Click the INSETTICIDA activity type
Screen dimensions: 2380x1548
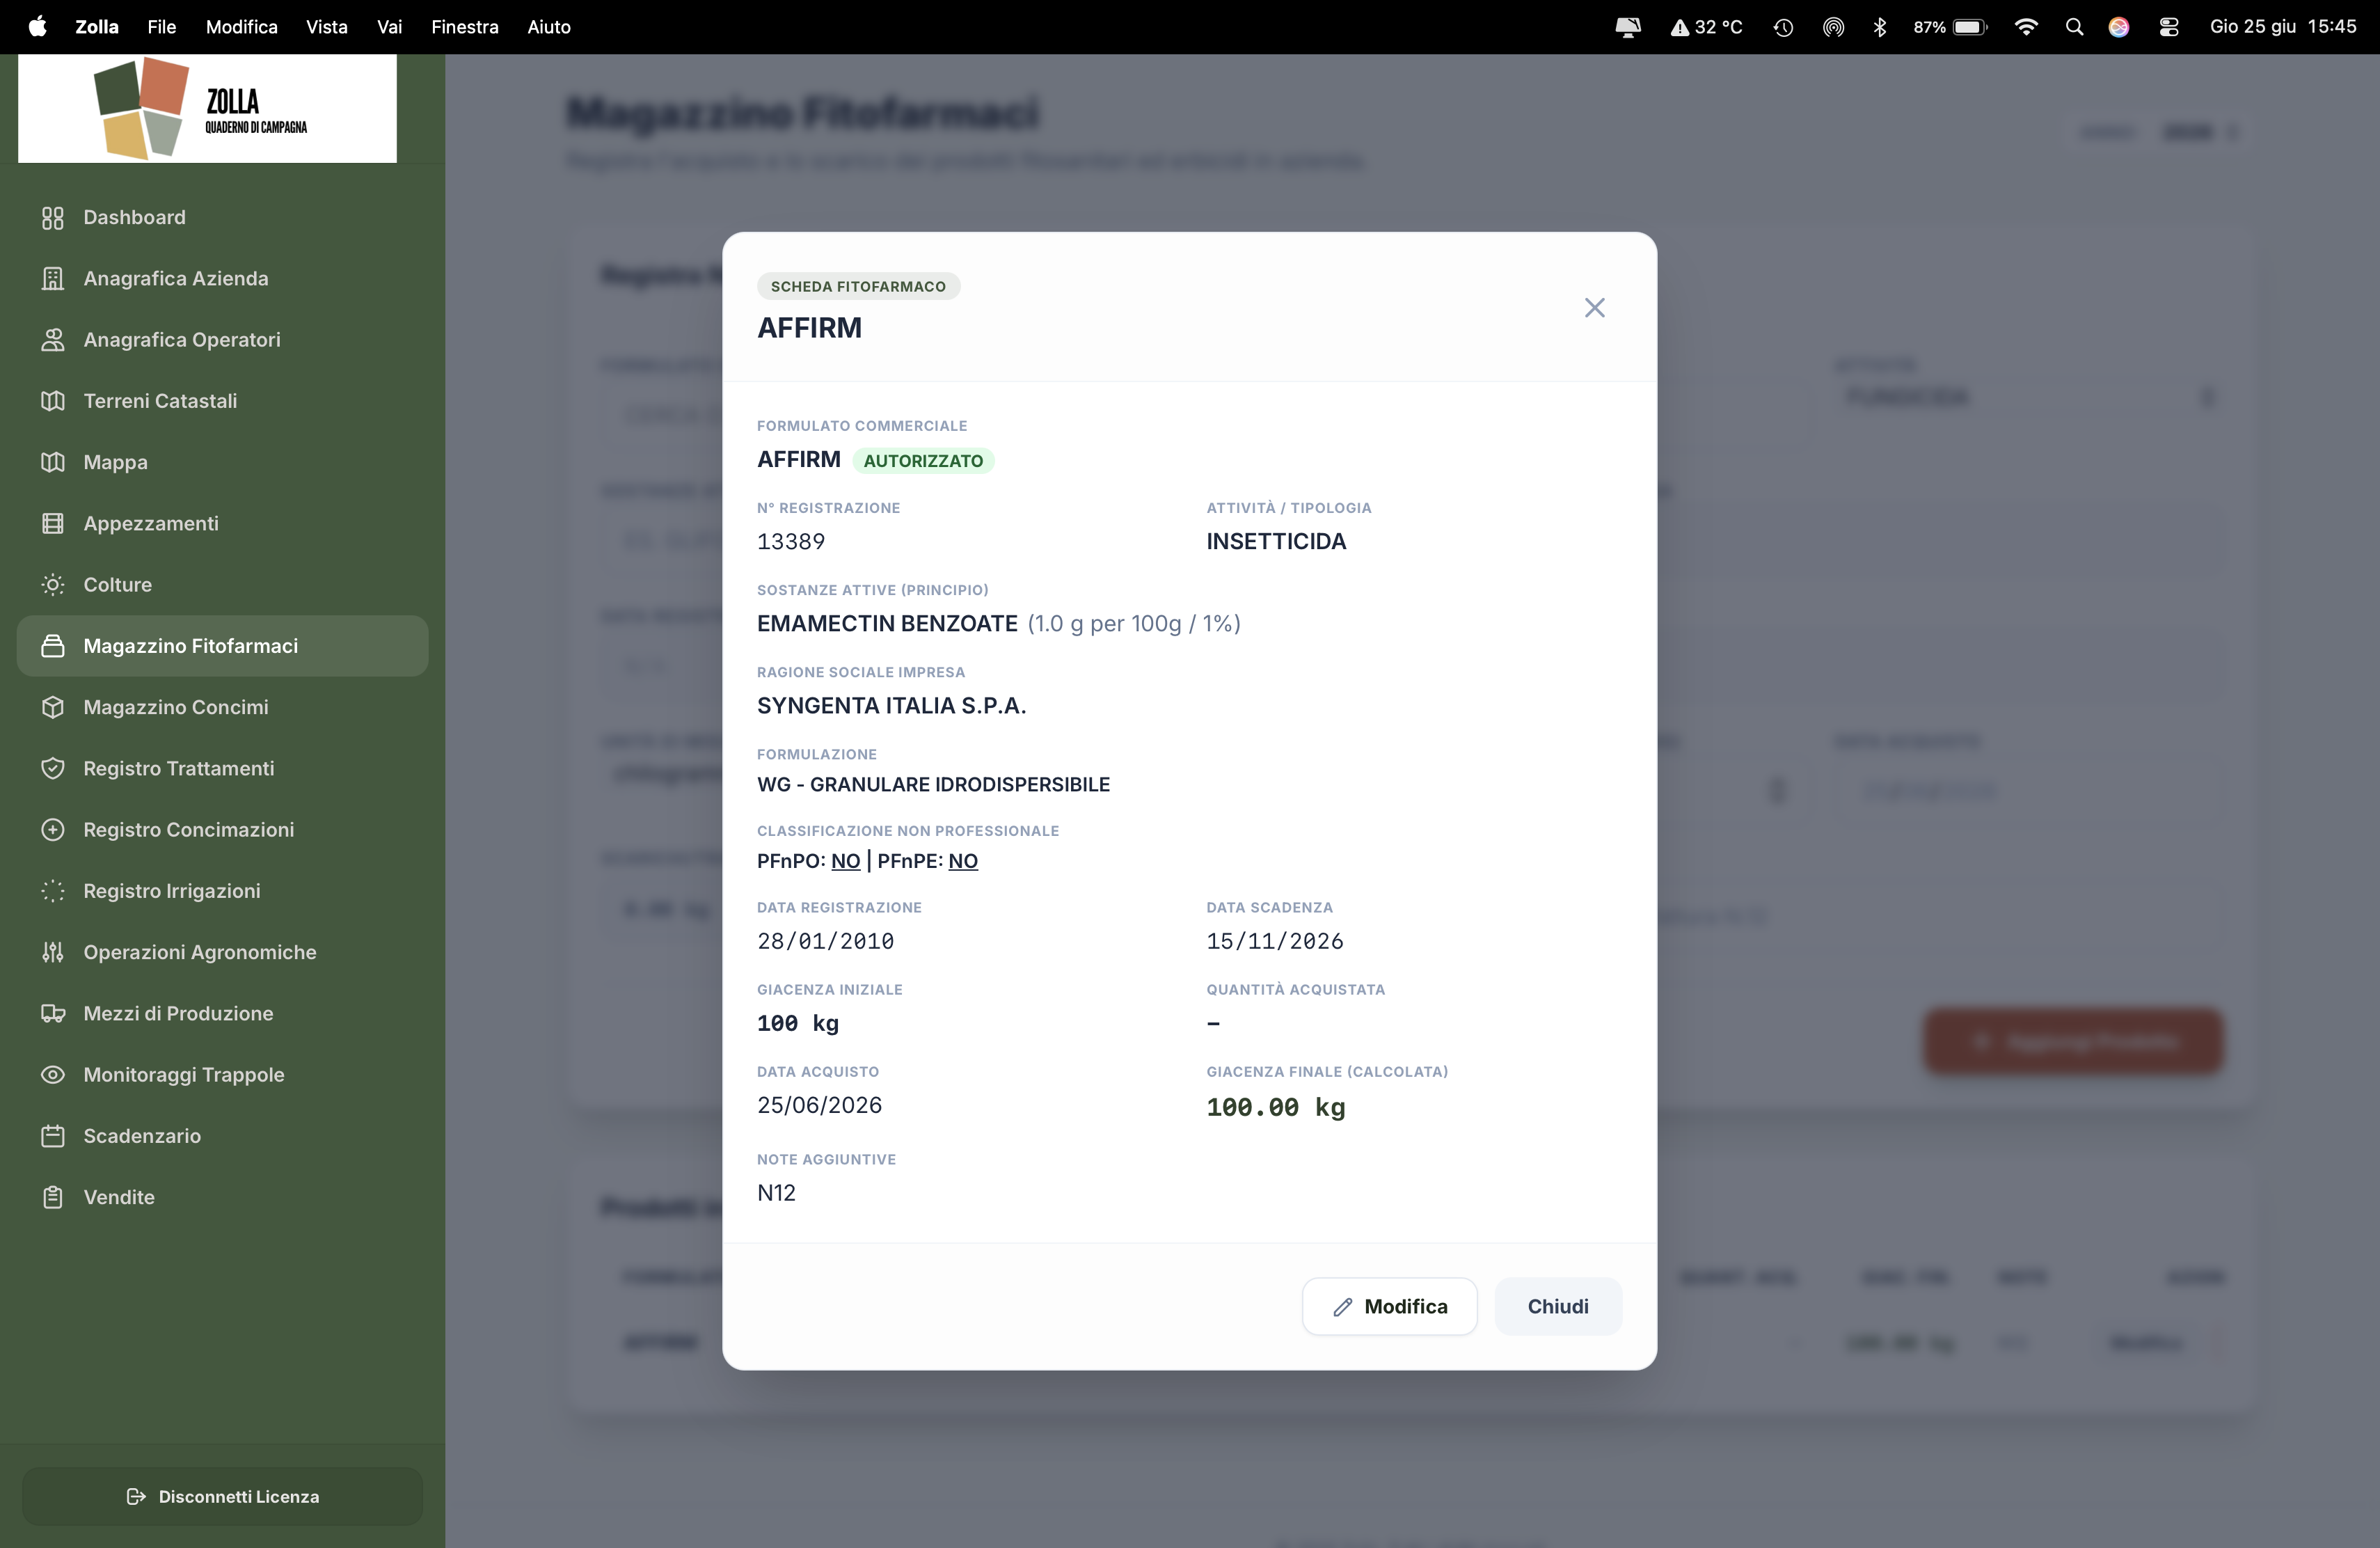tap(1276, 541)
